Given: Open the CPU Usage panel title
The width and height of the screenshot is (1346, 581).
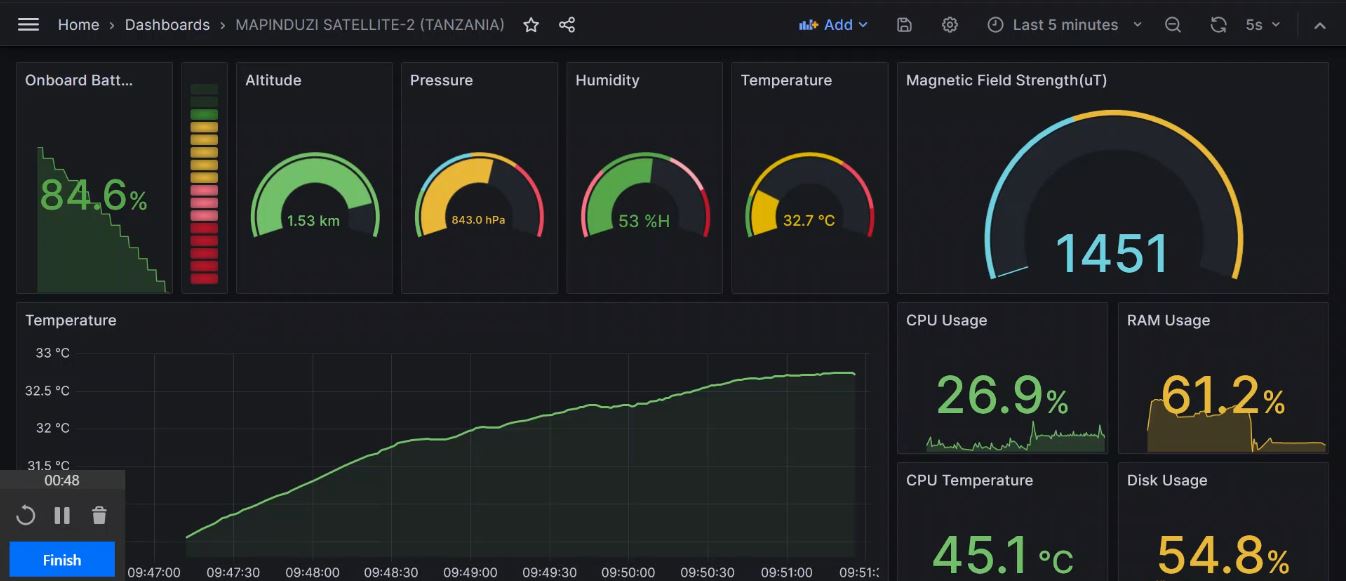Looking at the screenshot, I should pyautogui.click(x=946, y=320).
